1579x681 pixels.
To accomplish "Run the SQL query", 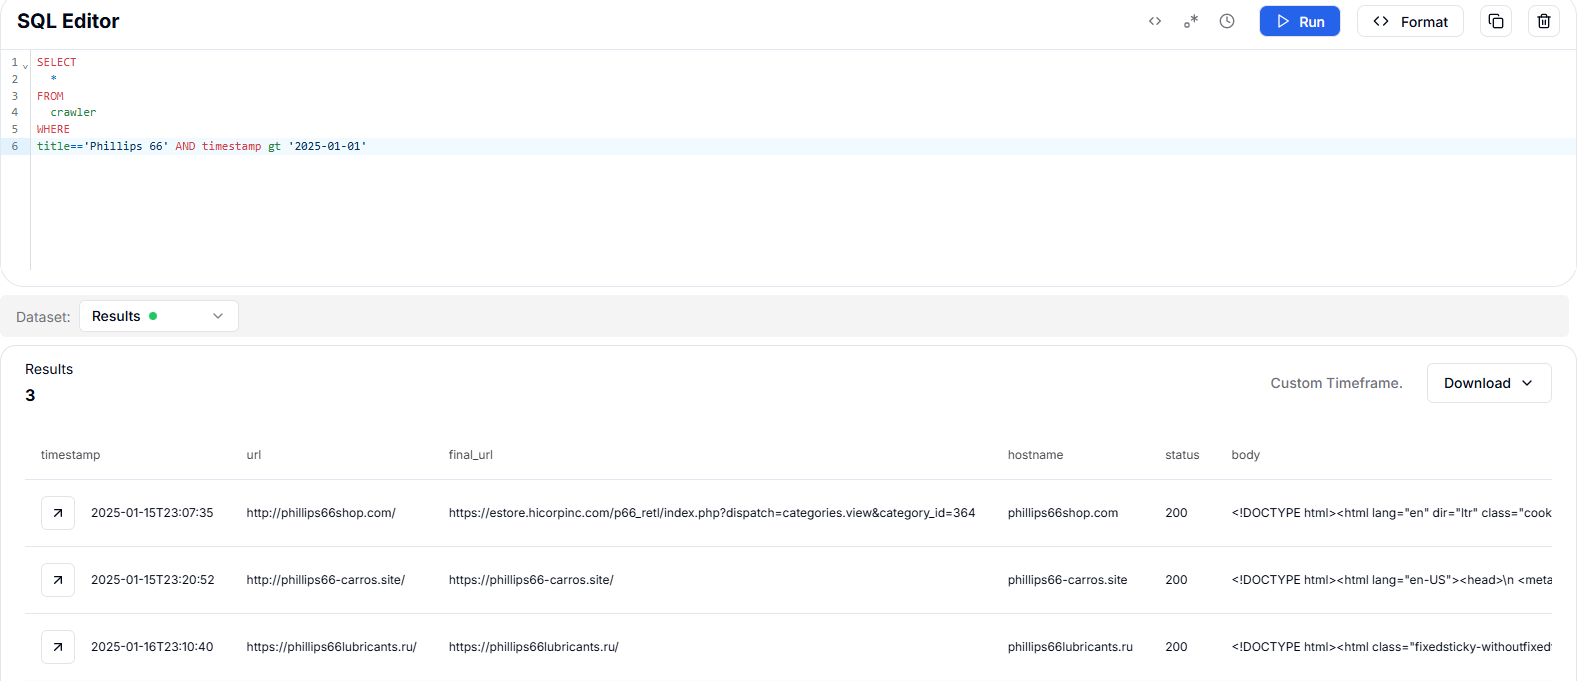I will [x=1300, y=21].
